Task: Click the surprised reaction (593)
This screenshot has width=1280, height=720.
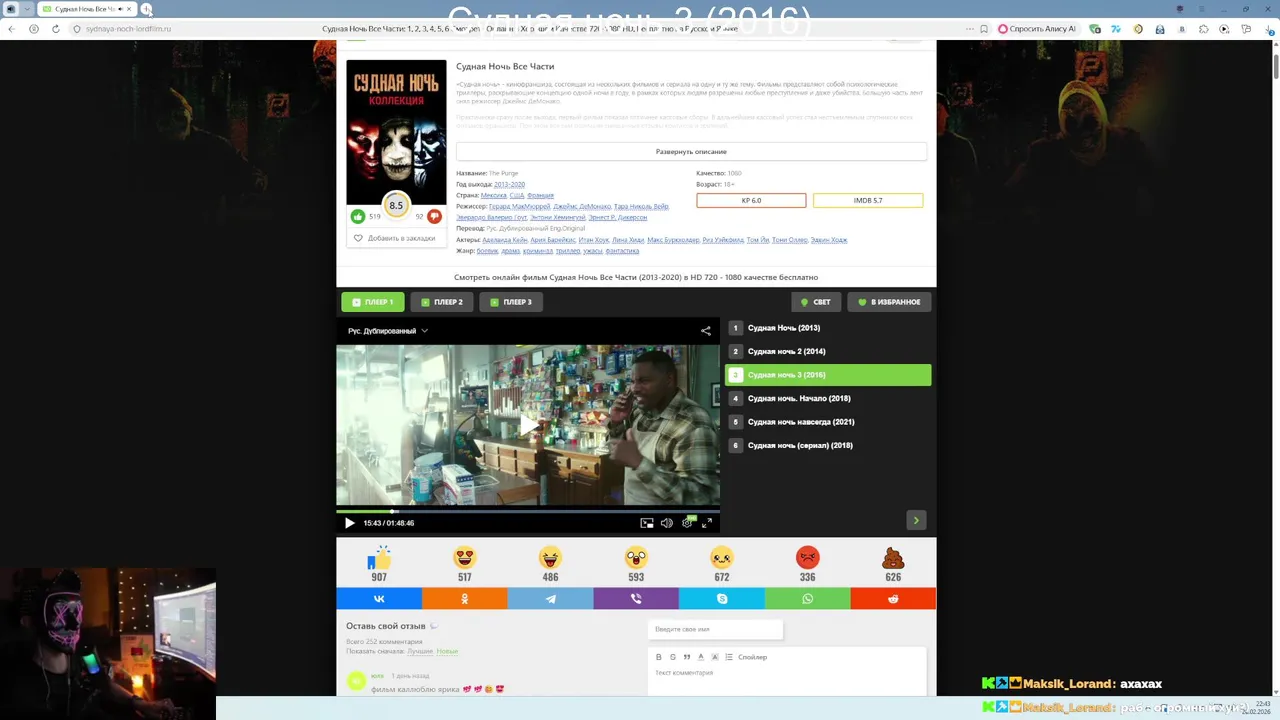Action: coord(636,558)
